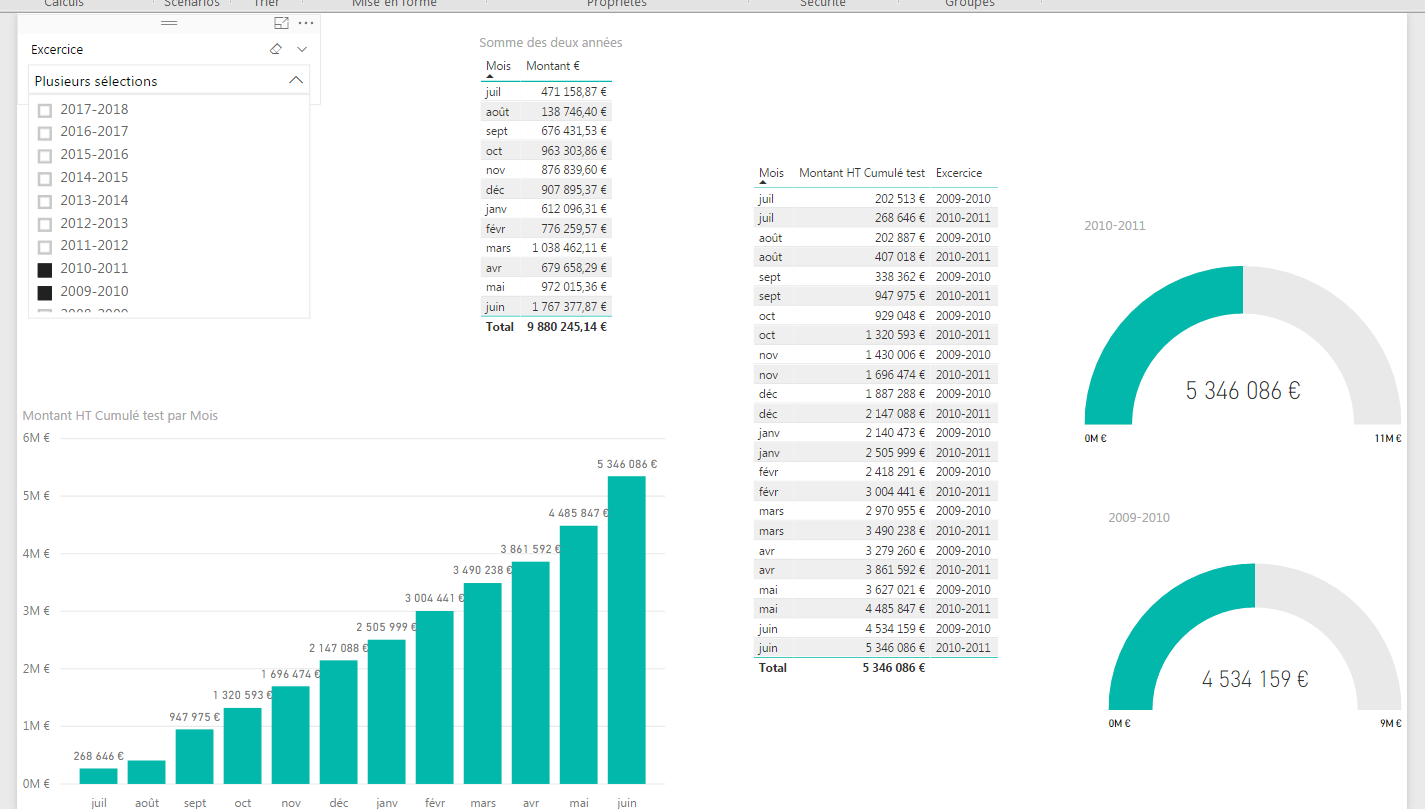Enable the 2015-2016 checkbox
This screenshot has height=809, width=1425.
coord(45,156)
